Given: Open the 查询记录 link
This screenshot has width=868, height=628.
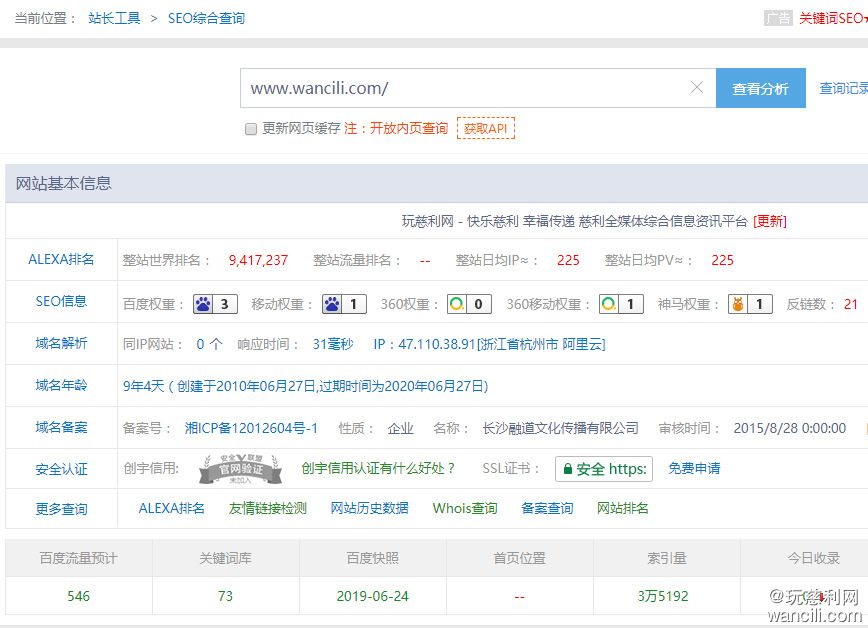Looking at the screenshot, I should click(x=844, y=88).
